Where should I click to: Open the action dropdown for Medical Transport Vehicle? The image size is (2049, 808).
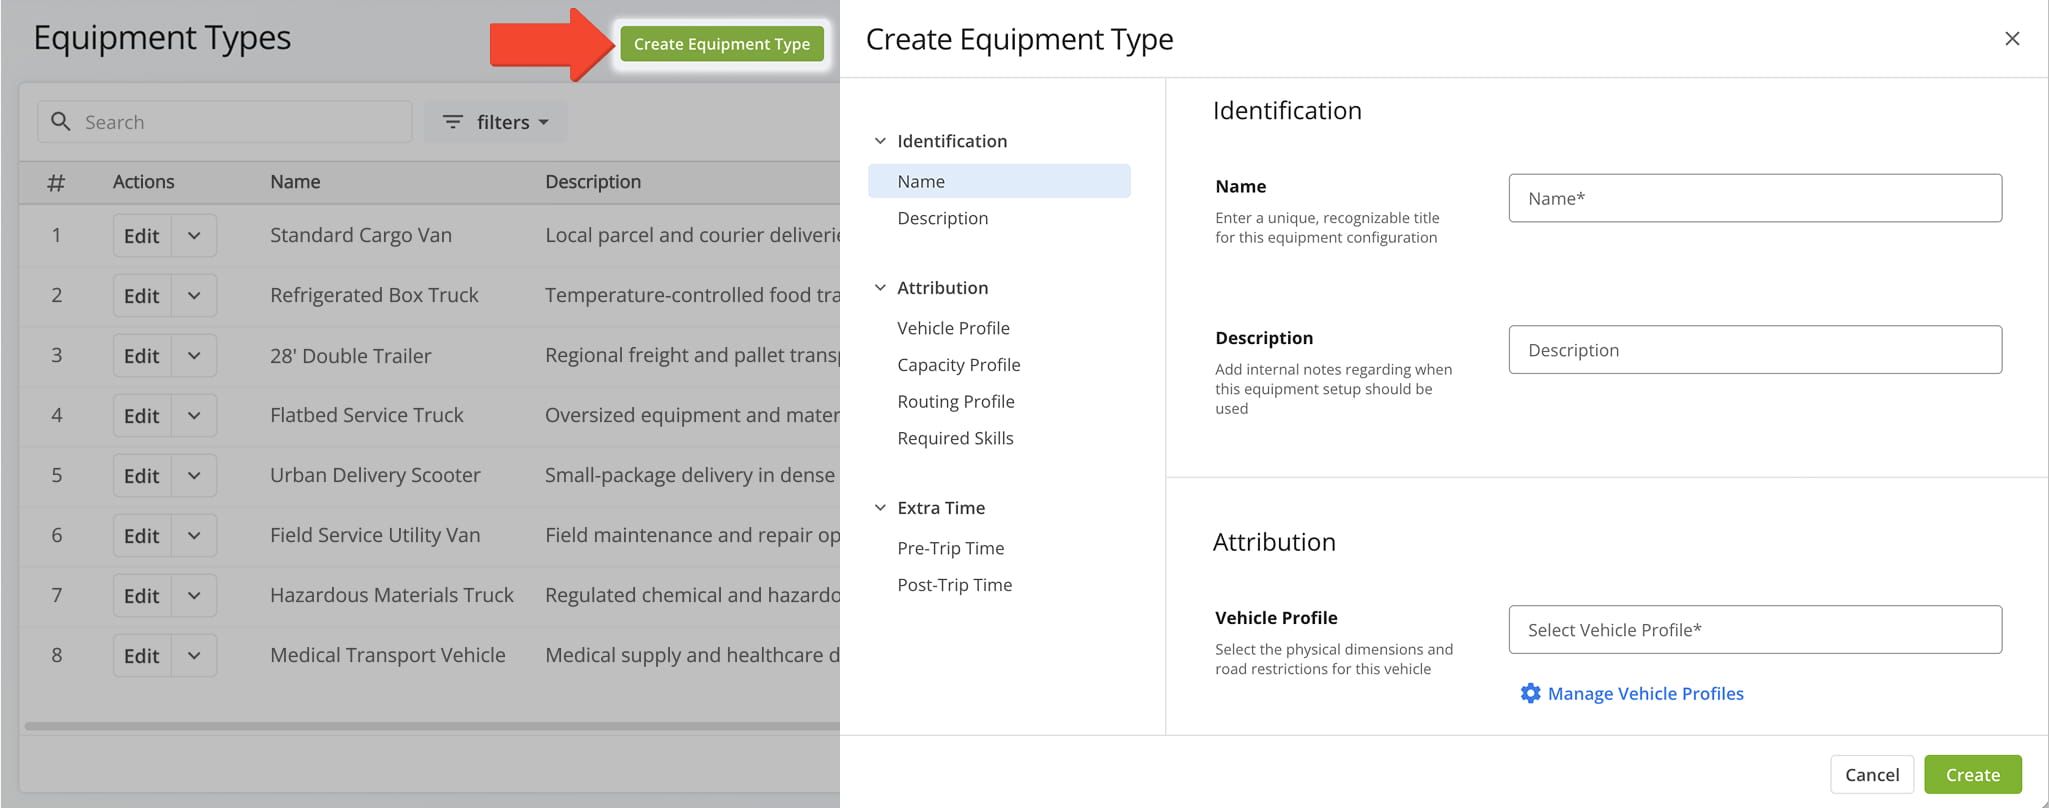(x=194, y=656)
